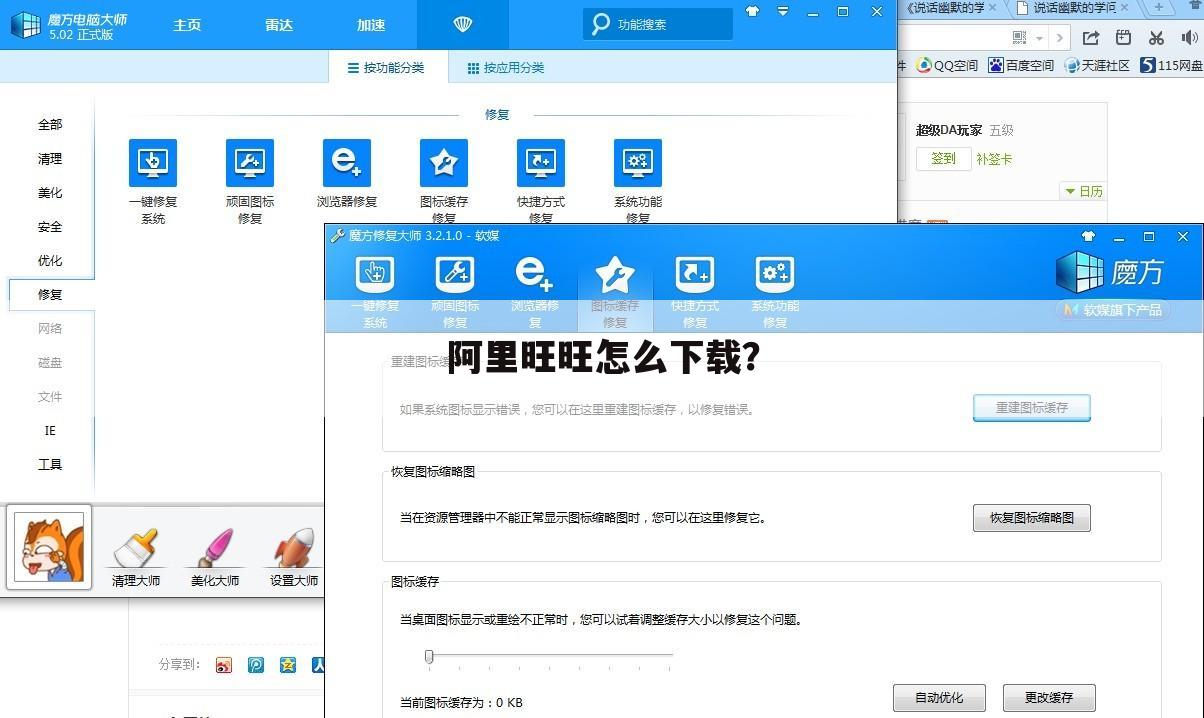The height and width of the screenshot is (718, 1204).
Task: Select 美化 in the left category list
Action: 50,193
